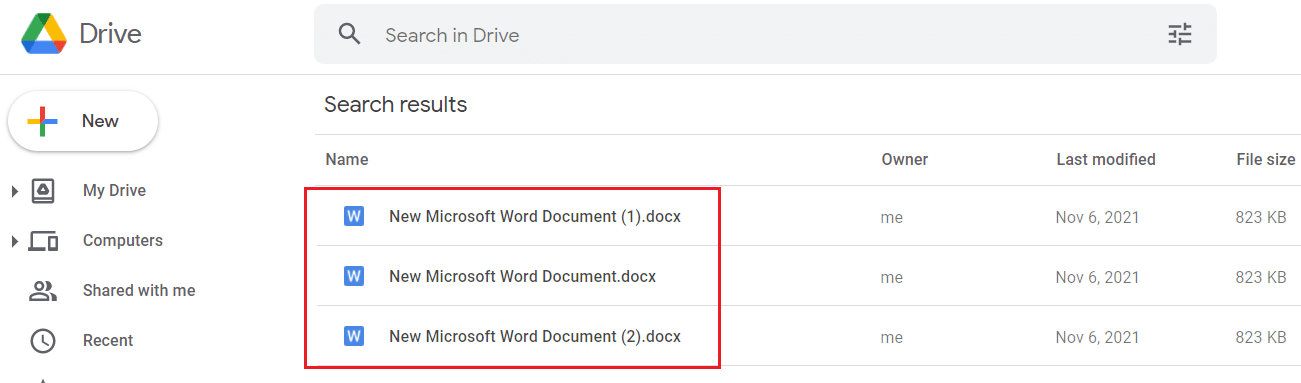Screen dimensions: 1301x383
Task: Click the magnifier search icon
Action: (x=349, y=35)
